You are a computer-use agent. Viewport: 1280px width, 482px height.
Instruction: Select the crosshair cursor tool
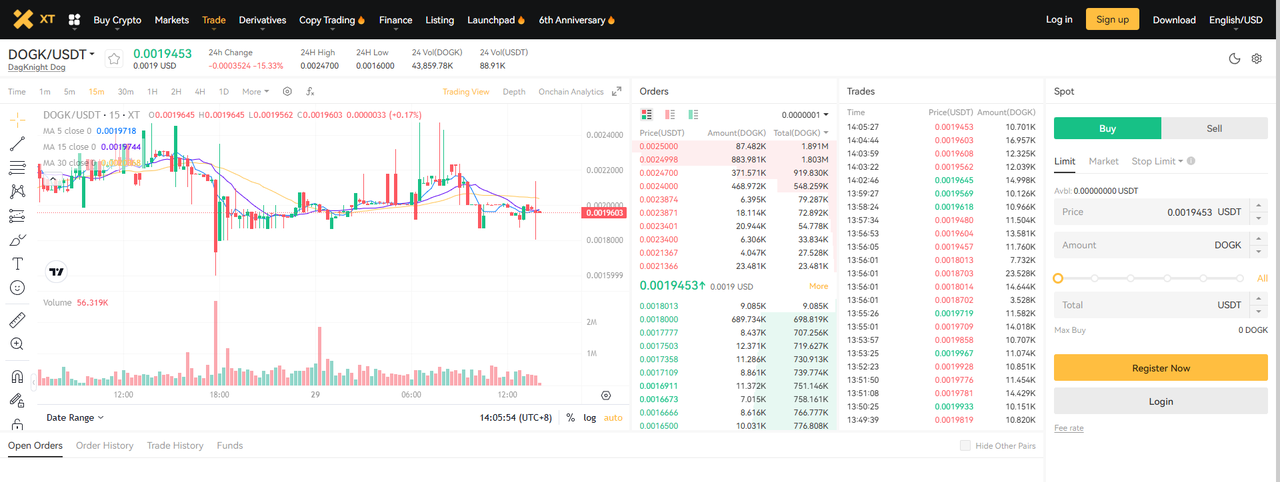(x=17, y=119)
